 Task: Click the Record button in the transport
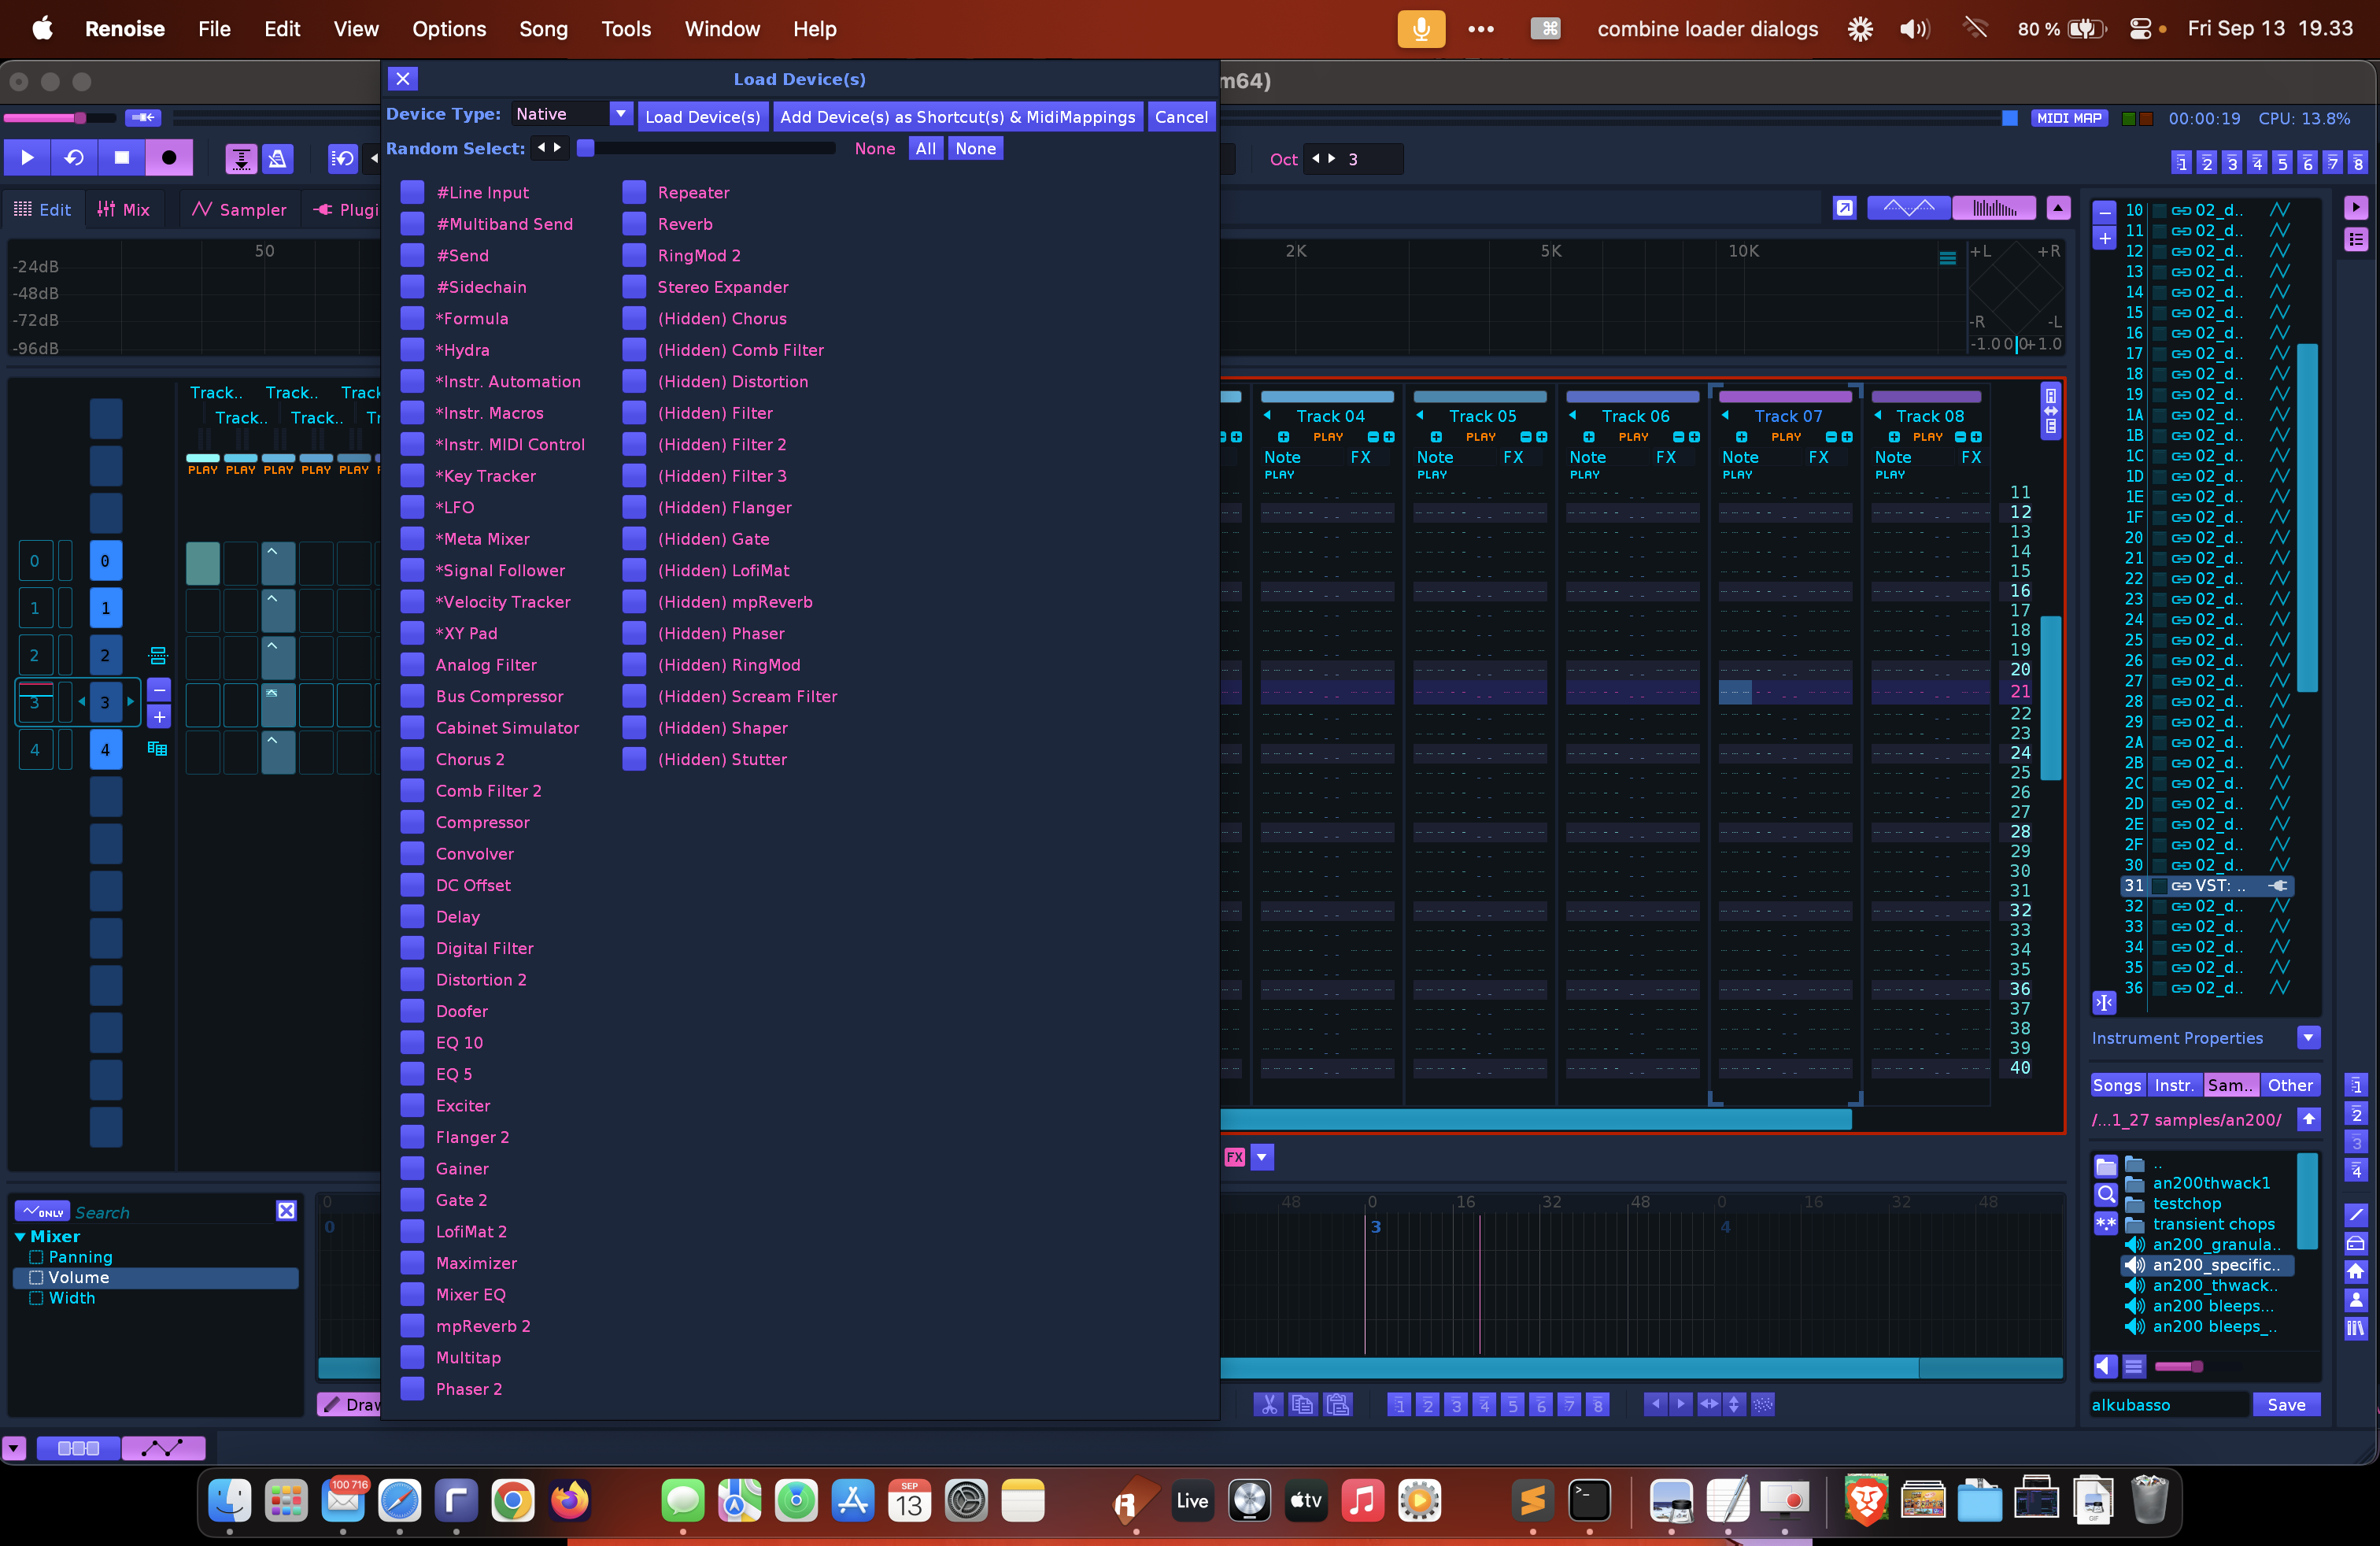(x=169, y=158)
